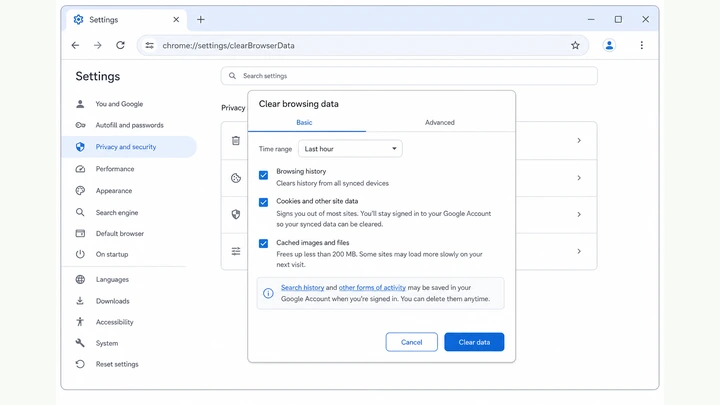Click the Autofill key icon

(80, 125)
